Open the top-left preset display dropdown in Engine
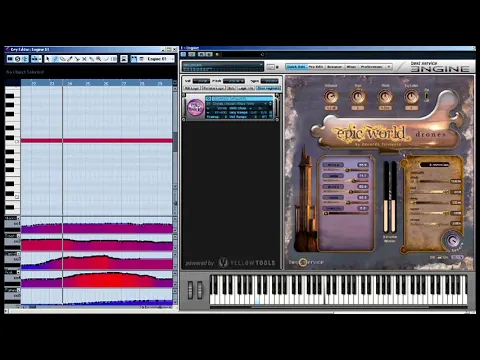 223,67
